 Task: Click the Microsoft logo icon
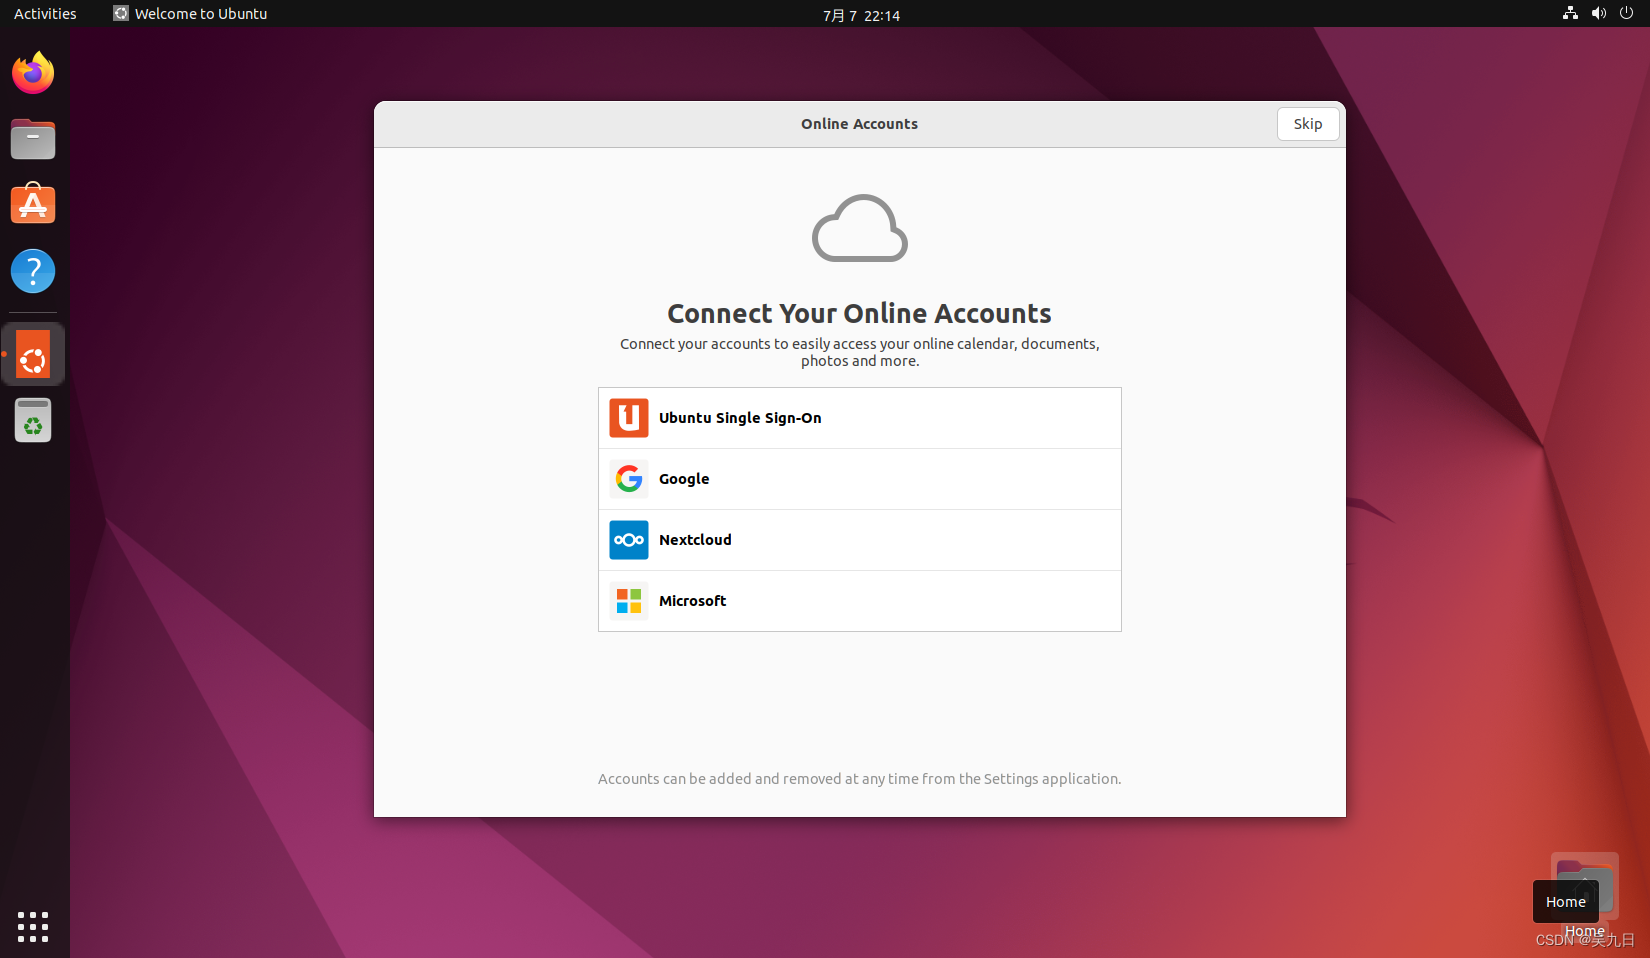click(x=629, y=601)
